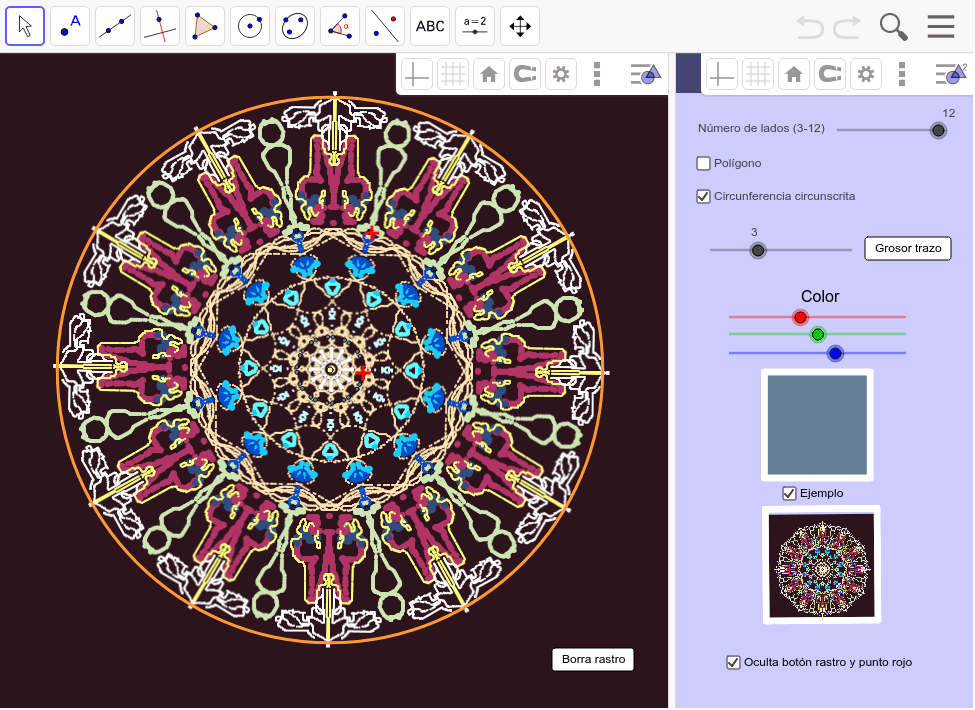
Task: Click the green color slider knob
Action: tap(818, 334)
